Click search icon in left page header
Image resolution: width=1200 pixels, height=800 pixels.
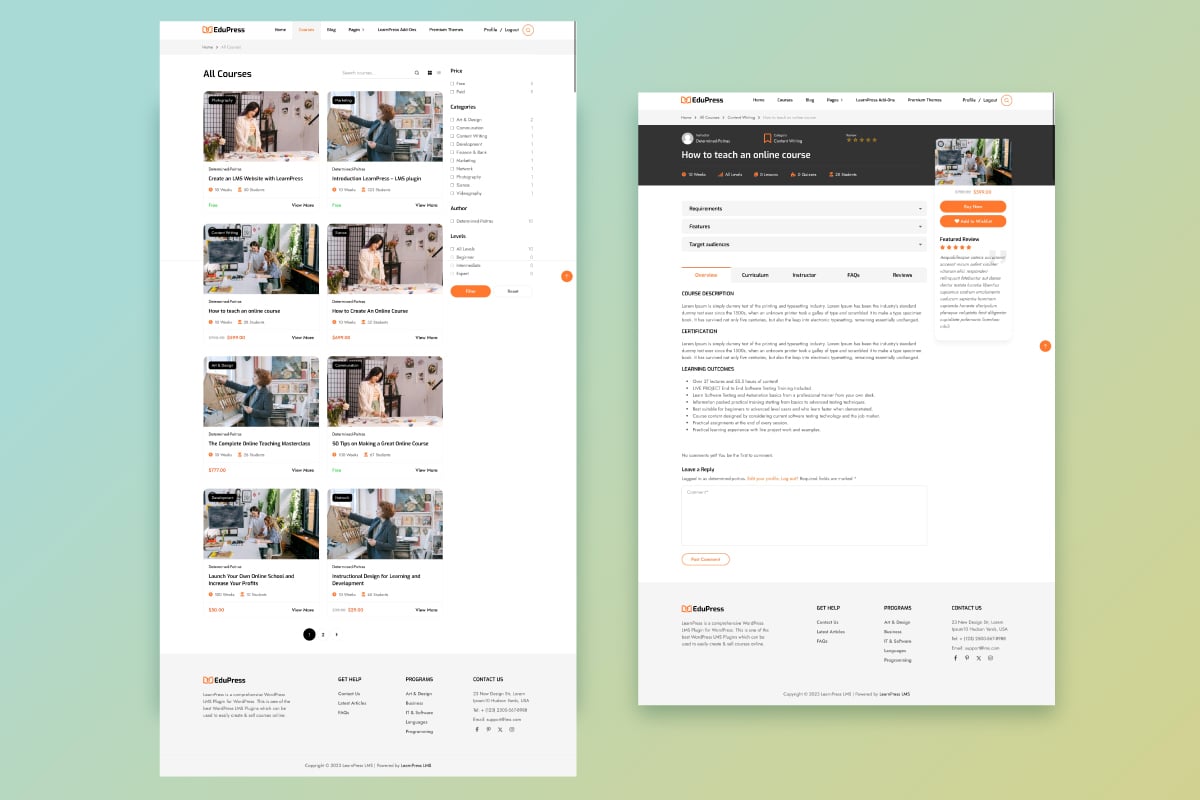point(528,30)
